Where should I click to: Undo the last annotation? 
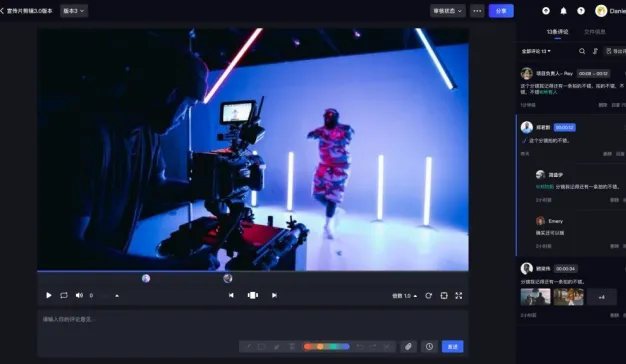coord(359,346)
